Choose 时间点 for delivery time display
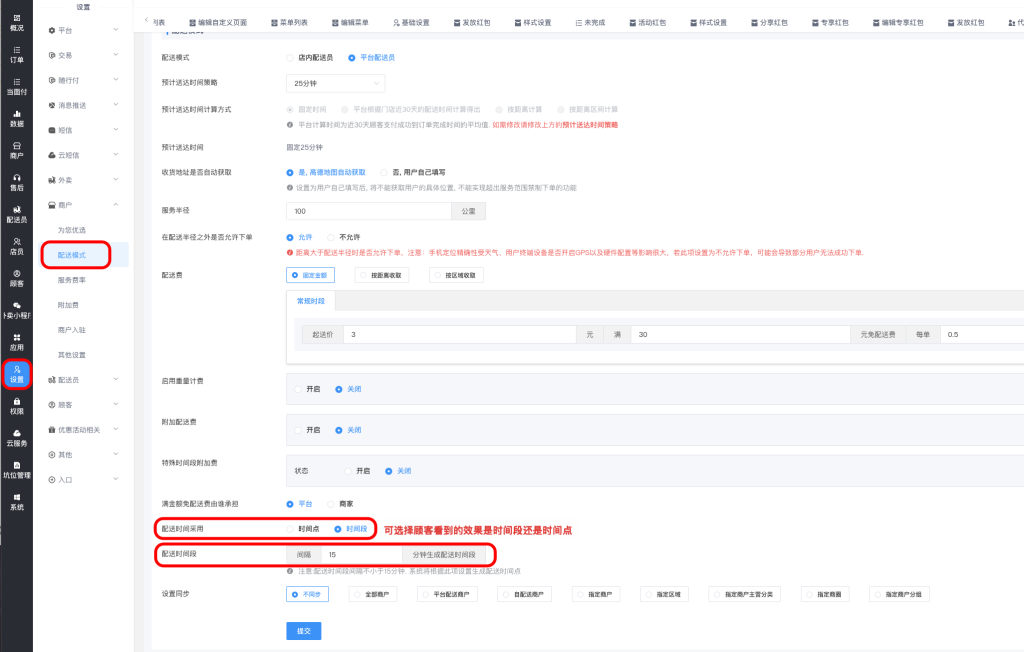The image size is (1024, 652). [291, 529]
